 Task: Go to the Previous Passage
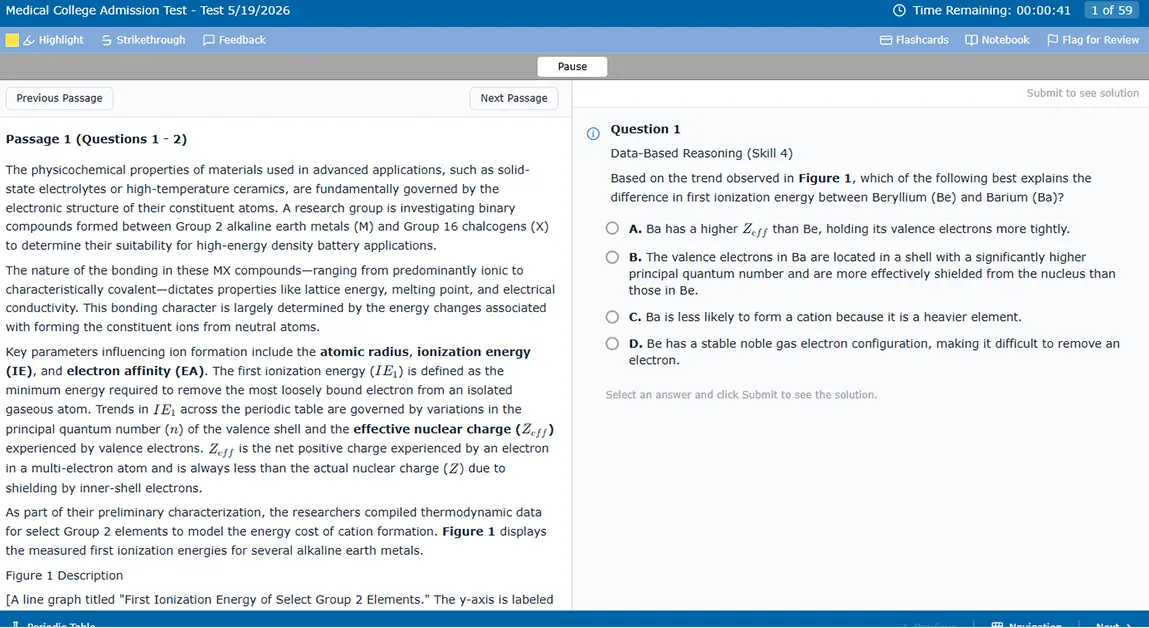point(59,98)
